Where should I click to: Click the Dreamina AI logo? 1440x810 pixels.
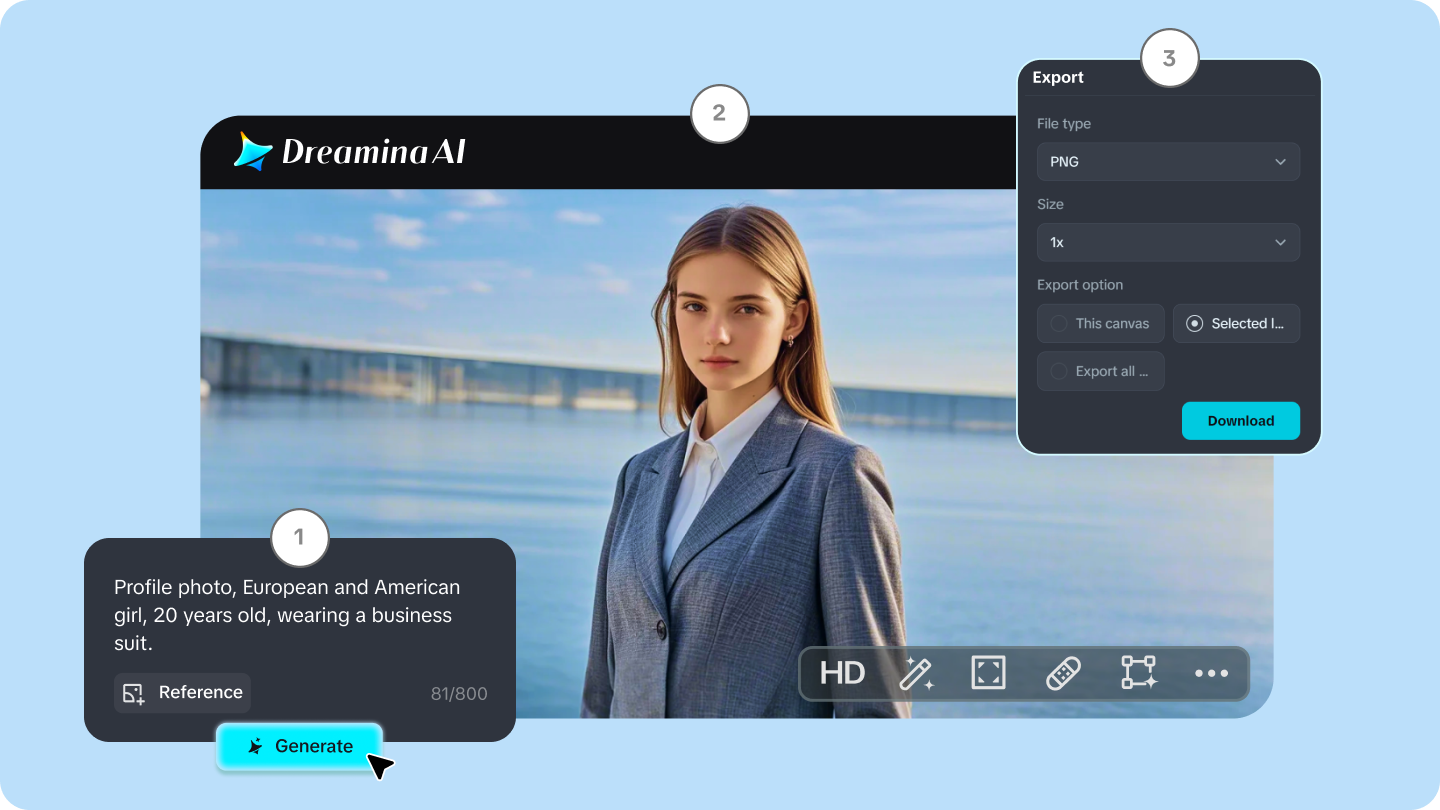[350, 151]
